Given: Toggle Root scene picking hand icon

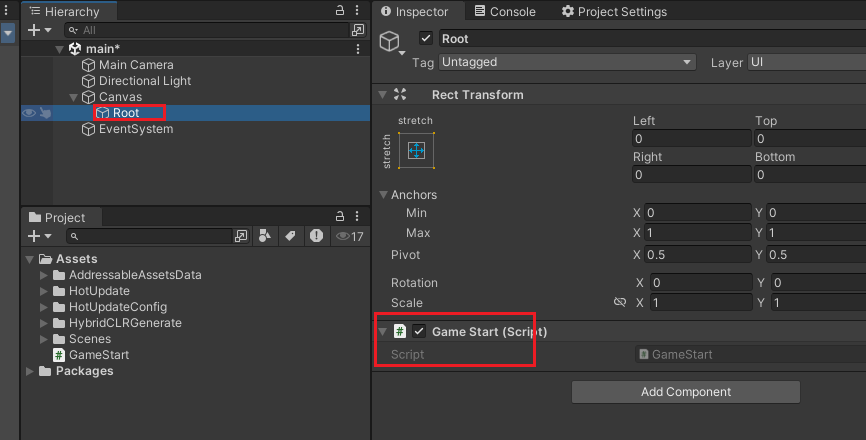Looking at the screenshot, I should click(45, 113).
